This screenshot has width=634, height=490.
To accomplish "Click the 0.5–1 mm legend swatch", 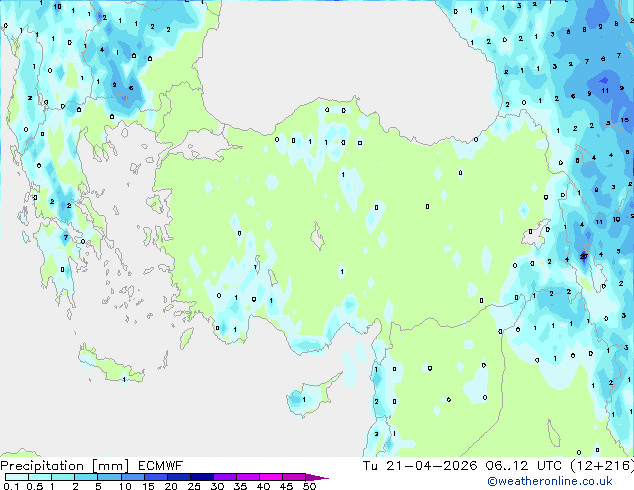I will tap(40, 477).
